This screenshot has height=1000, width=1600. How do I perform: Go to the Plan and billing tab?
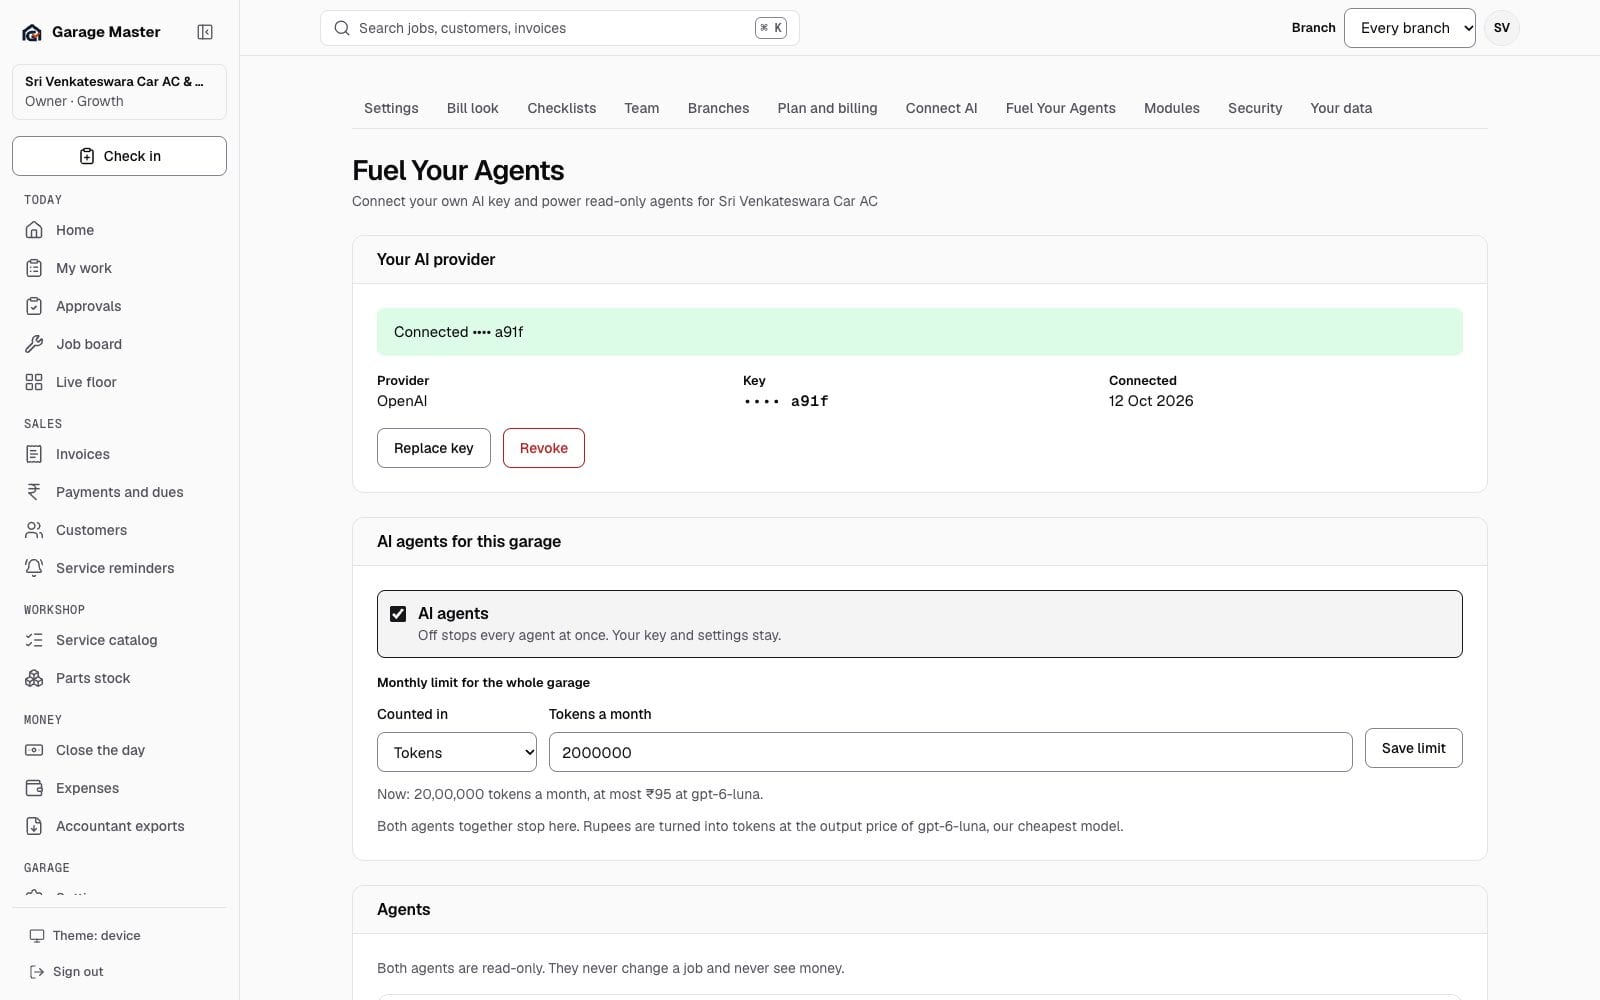[x=827, y=108]
